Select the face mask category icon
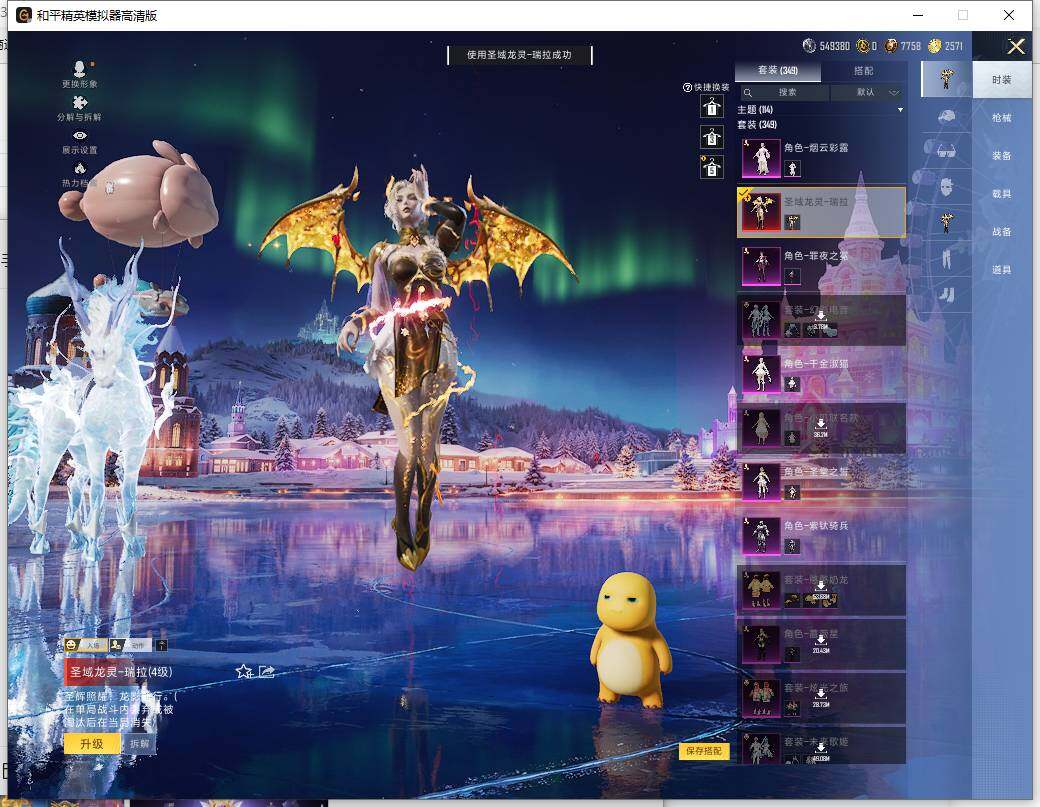Screen dimensions: 1040x807 click(x=946, y=186)
